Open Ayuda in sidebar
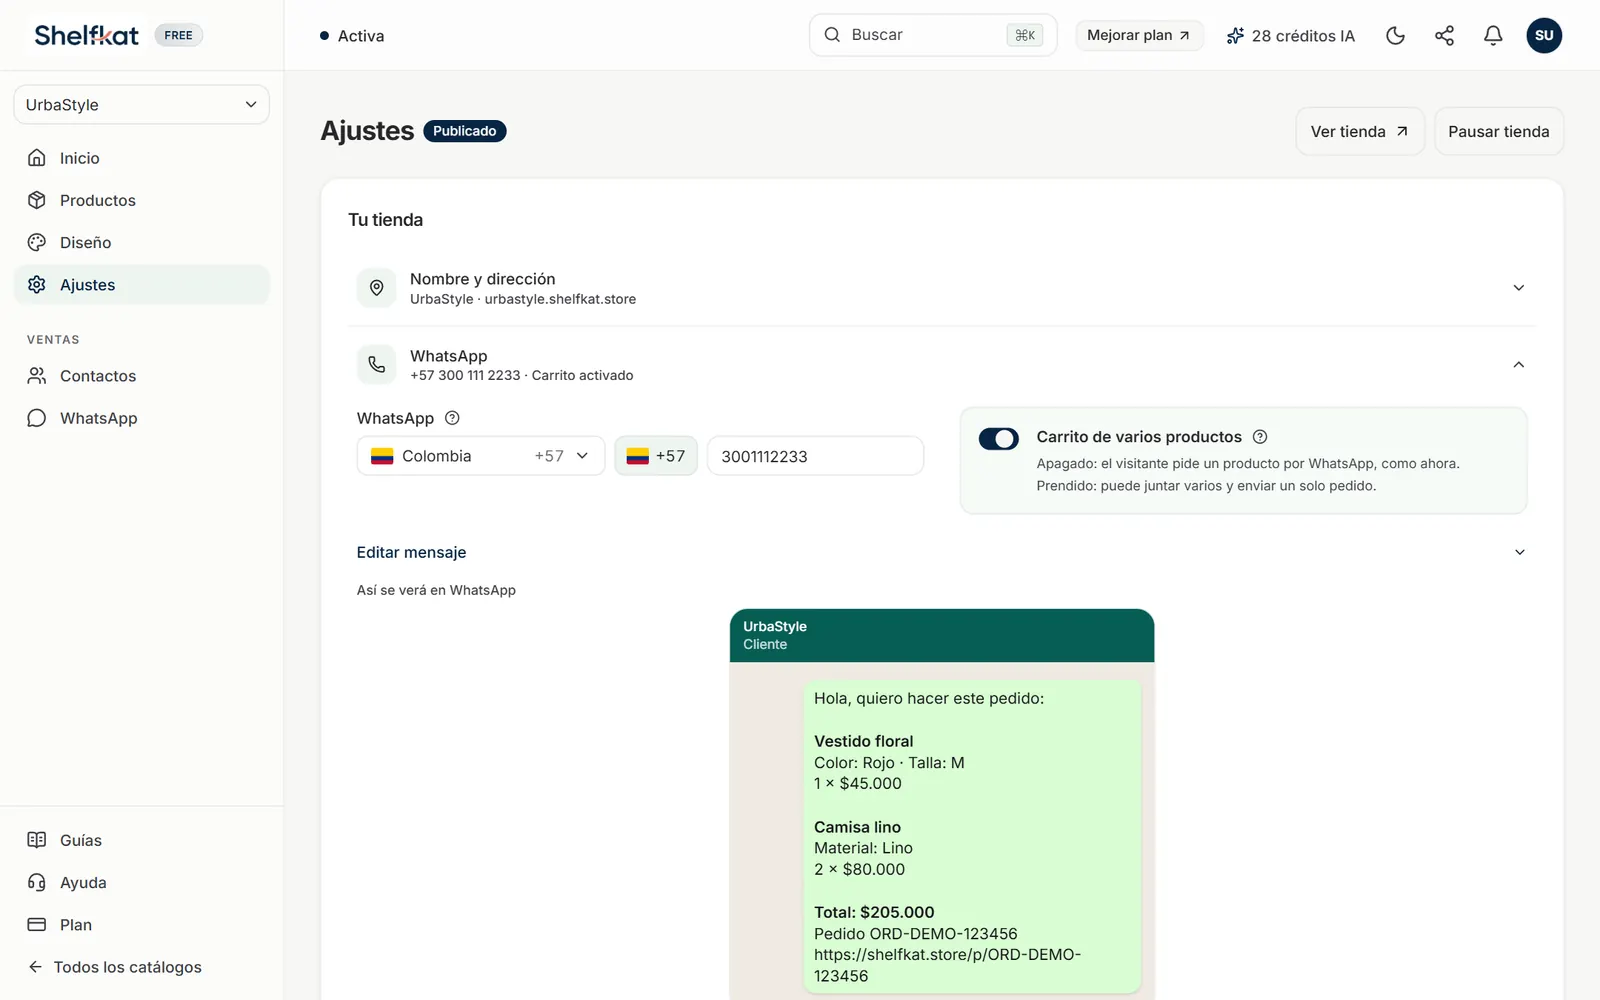The width and height of the screenshot is (1600, 1000). pos(141,882)
